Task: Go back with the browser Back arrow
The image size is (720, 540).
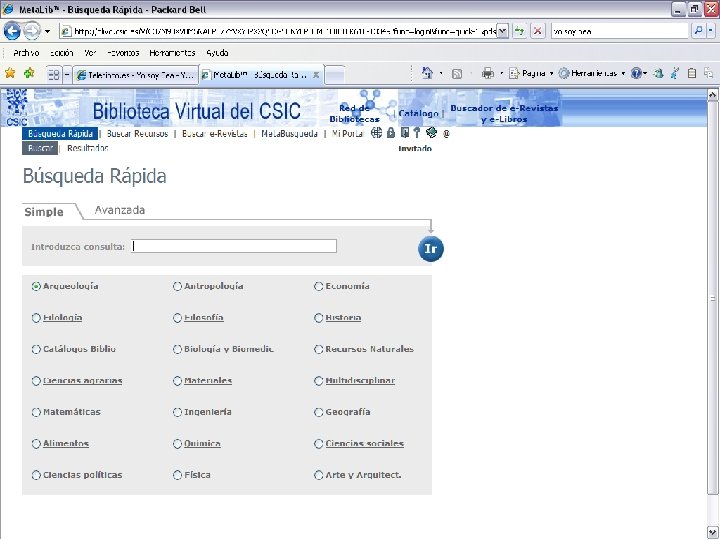Action: point(11,31)
